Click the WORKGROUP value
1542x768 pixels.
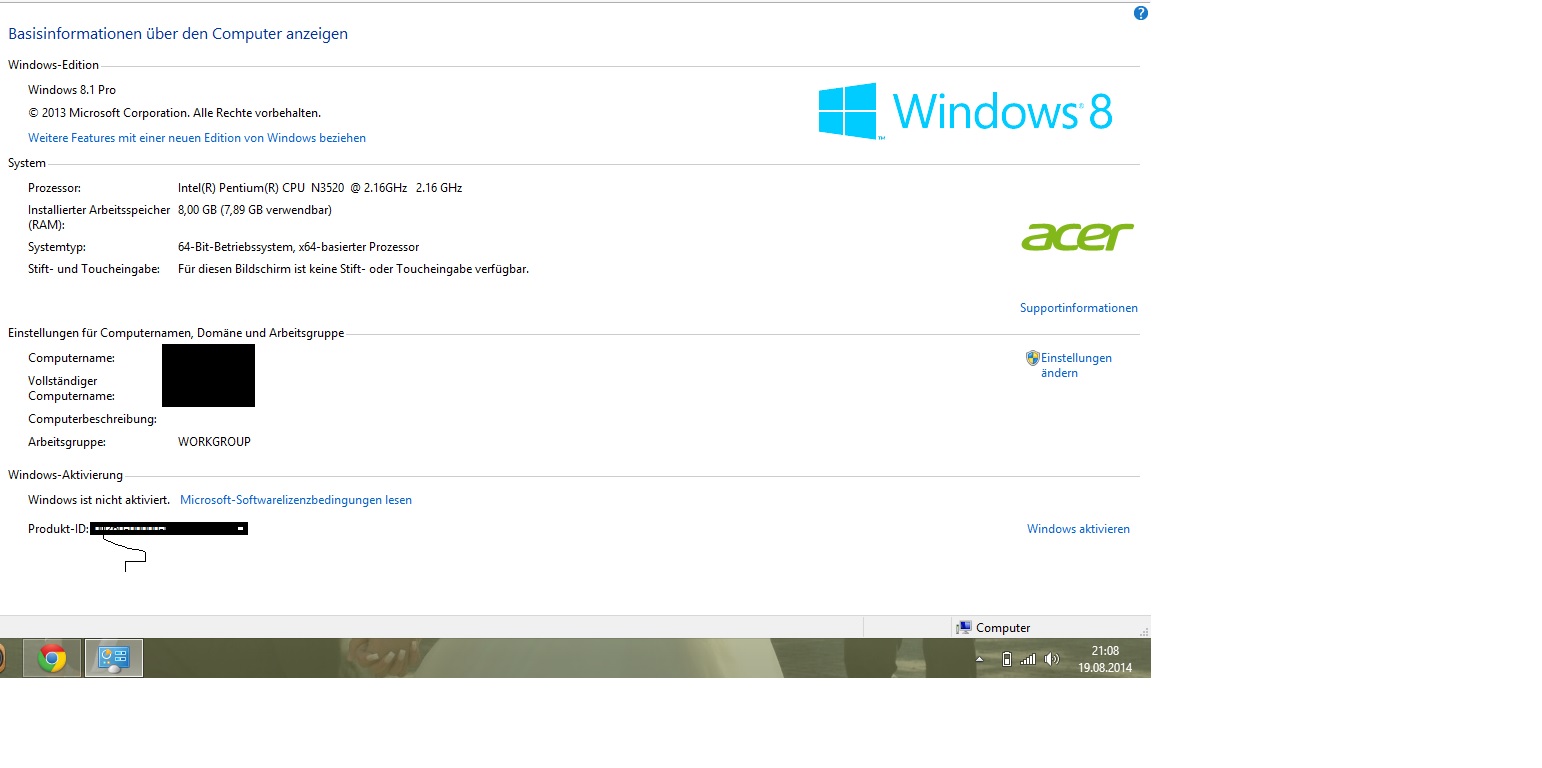pos(214,442)
